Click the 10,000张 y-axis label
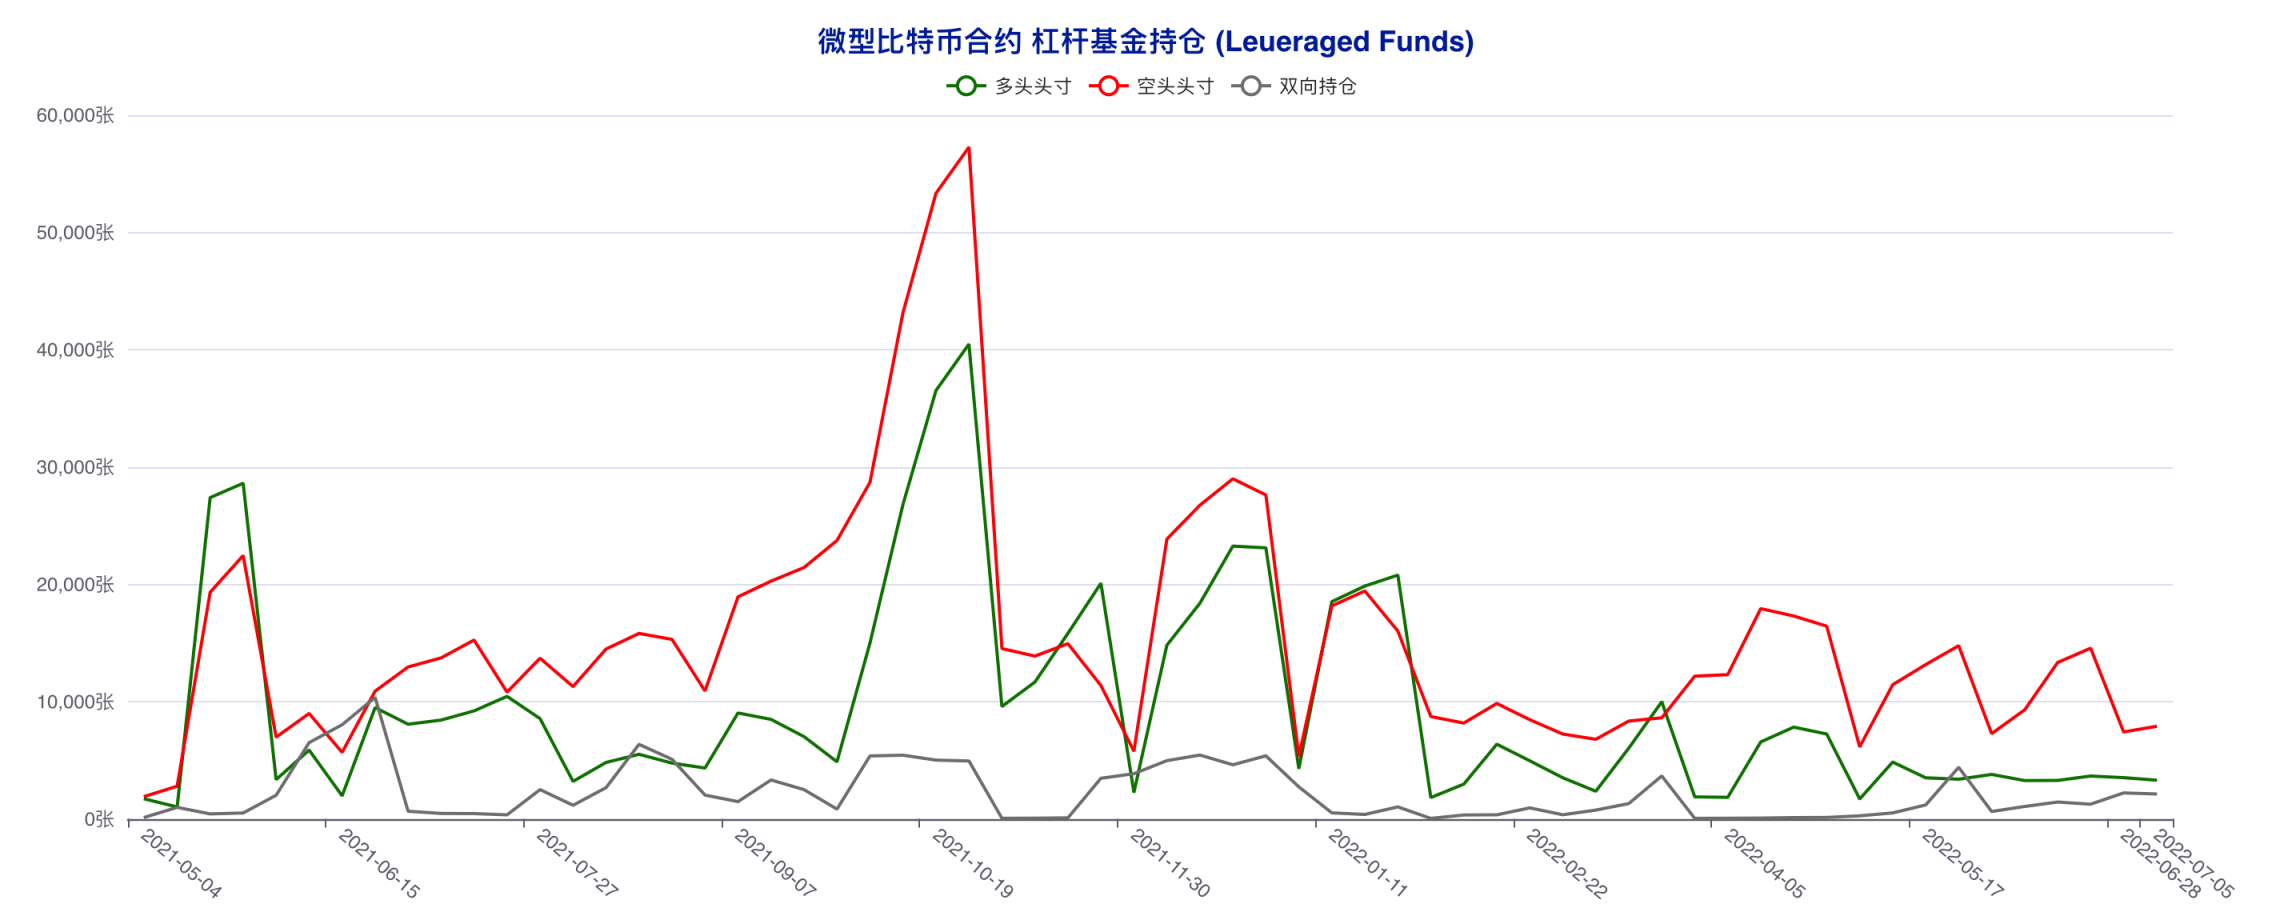 pyautogui.click(x=75, y=702)
